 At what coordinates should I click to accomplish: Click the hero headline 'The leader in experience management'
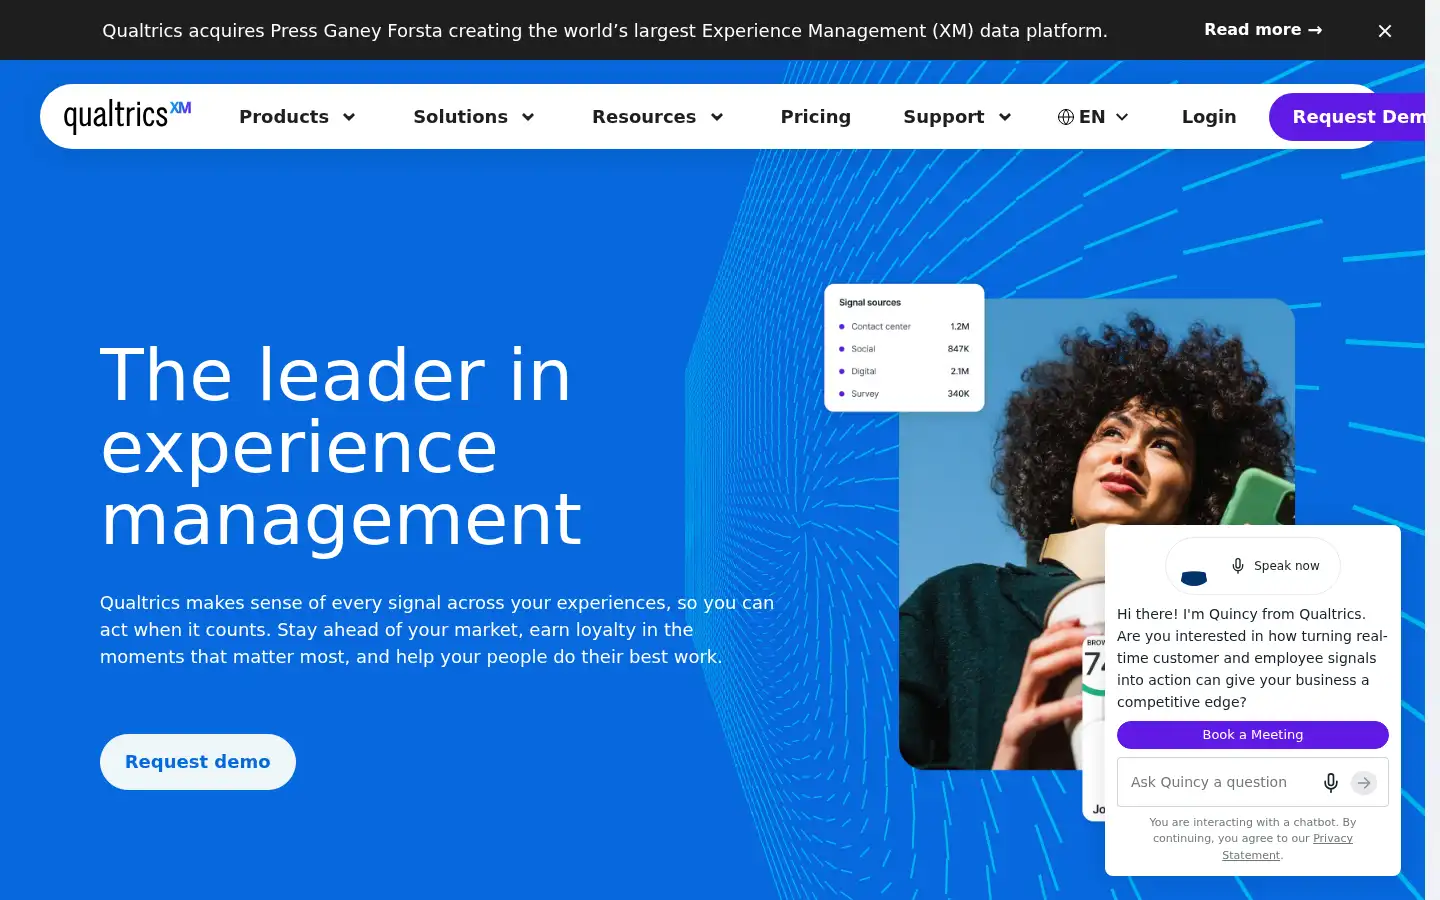341,446
